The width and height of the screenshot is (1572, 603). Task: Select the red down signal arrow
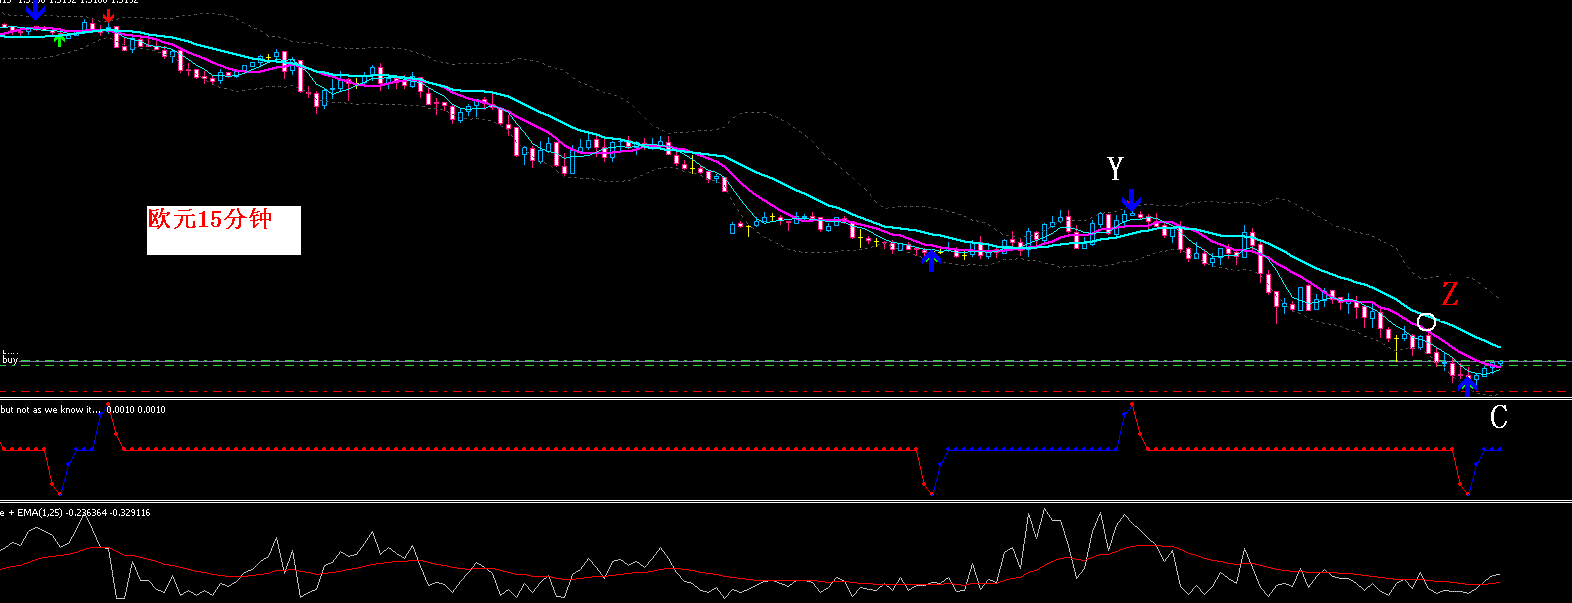click(x=108, y=16)
